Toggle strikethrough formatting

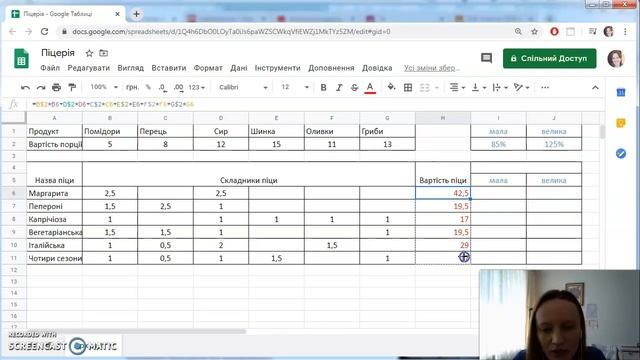pos(354,87)
